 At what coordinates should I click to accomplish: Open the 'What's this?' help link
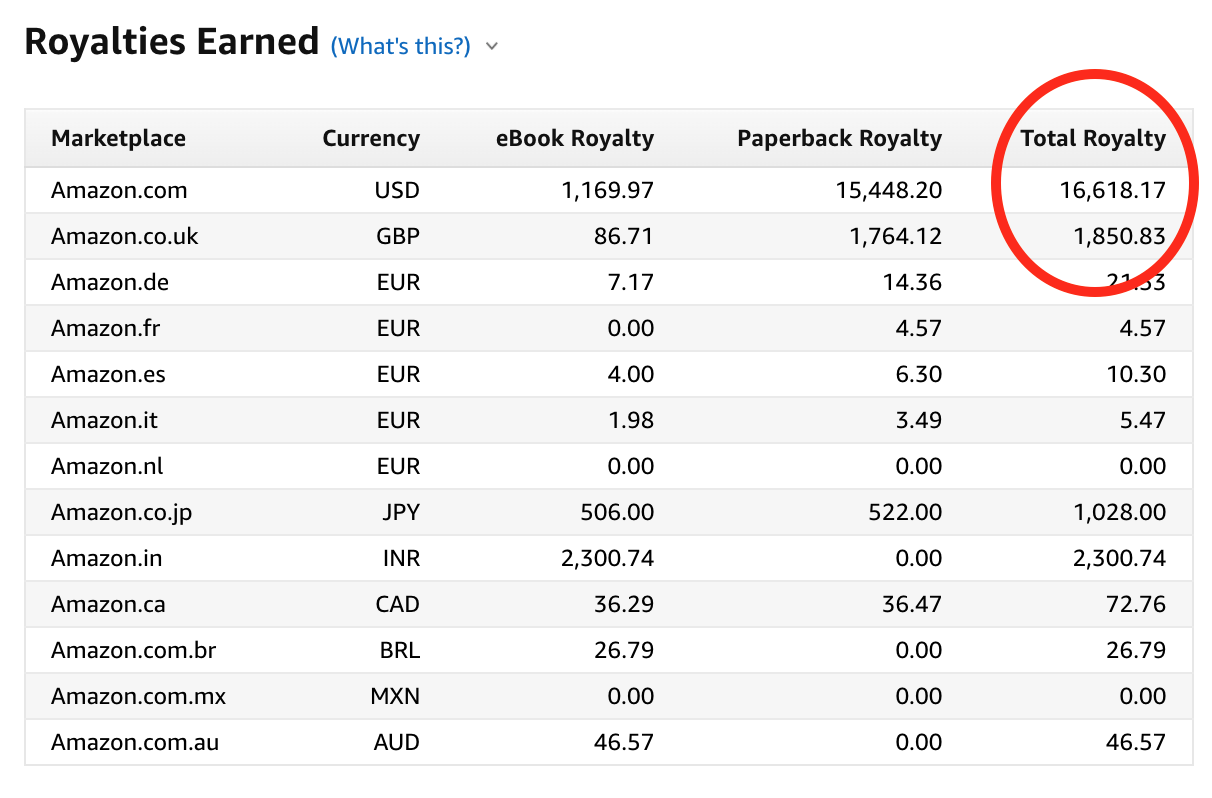click(400, 46)
